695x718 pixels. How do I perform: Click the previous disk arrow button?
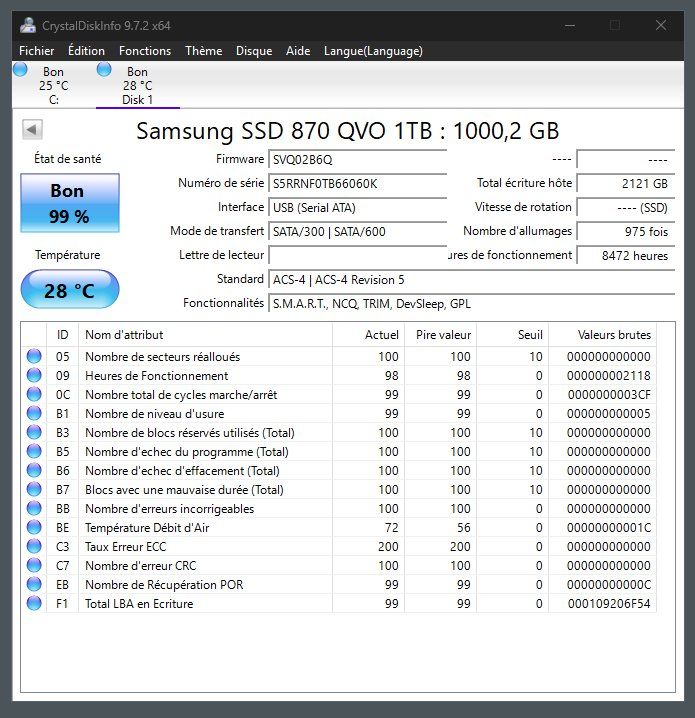(x=32, y=130)
